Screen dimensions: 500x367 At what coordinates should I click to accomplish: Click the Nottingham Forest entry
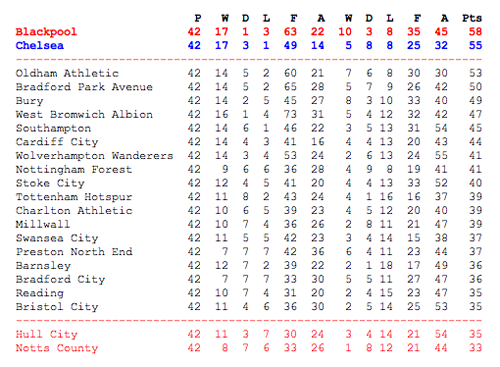74,169
